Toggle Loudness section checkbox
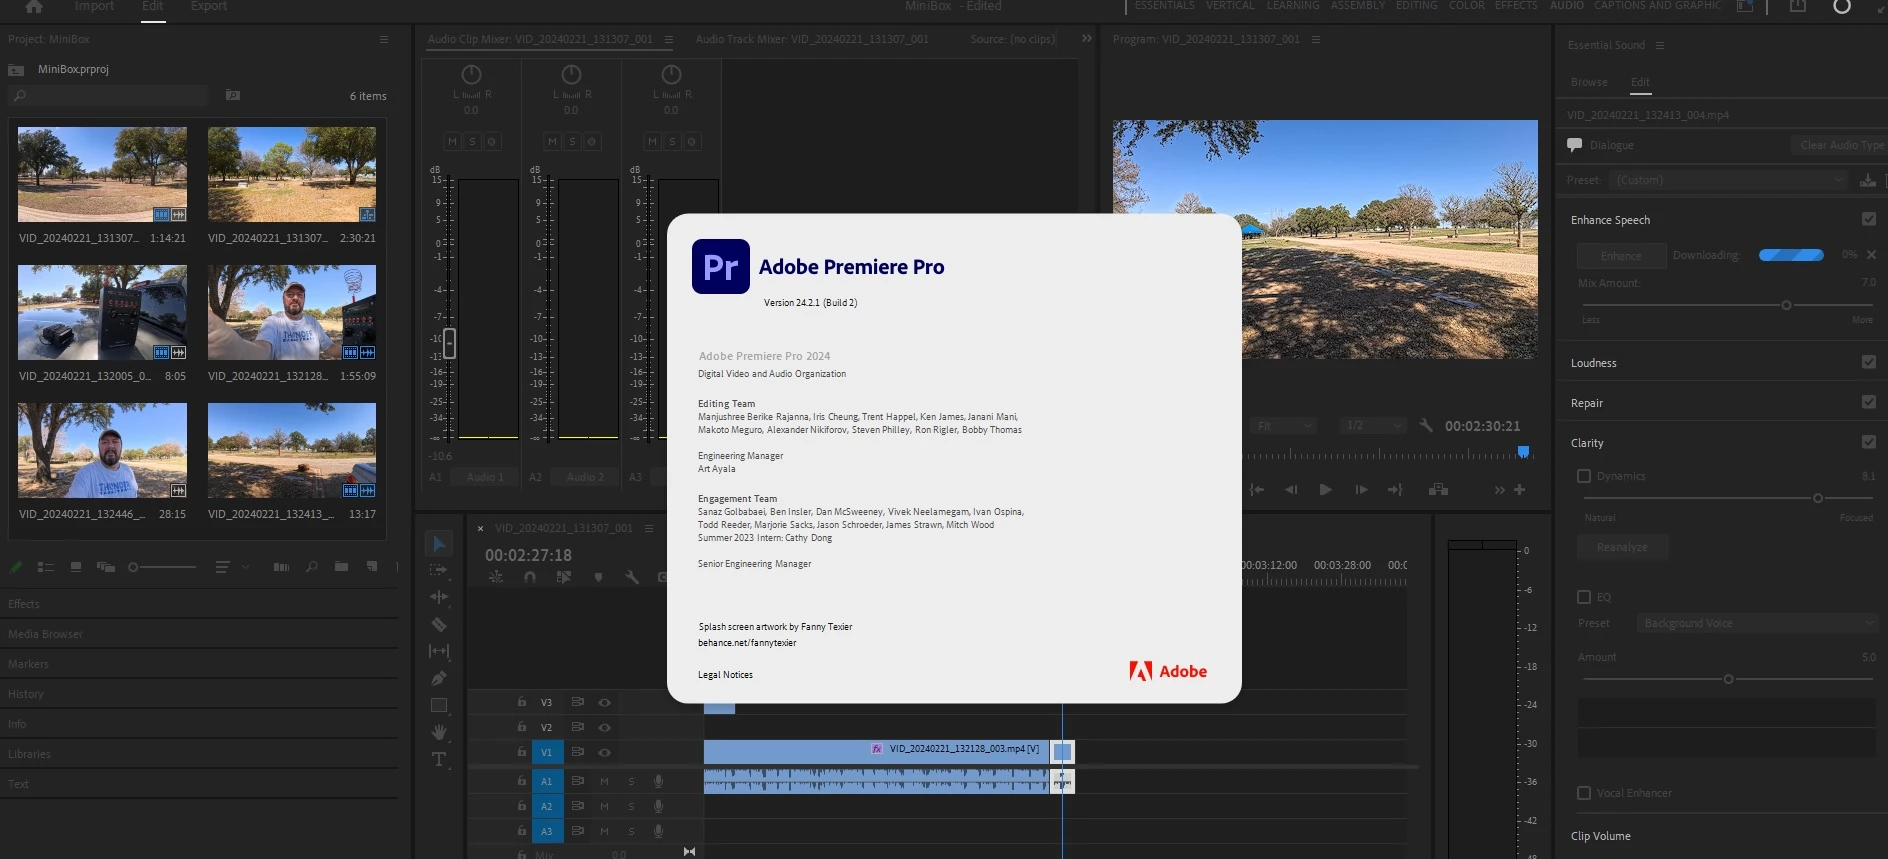 point(1868,362)
